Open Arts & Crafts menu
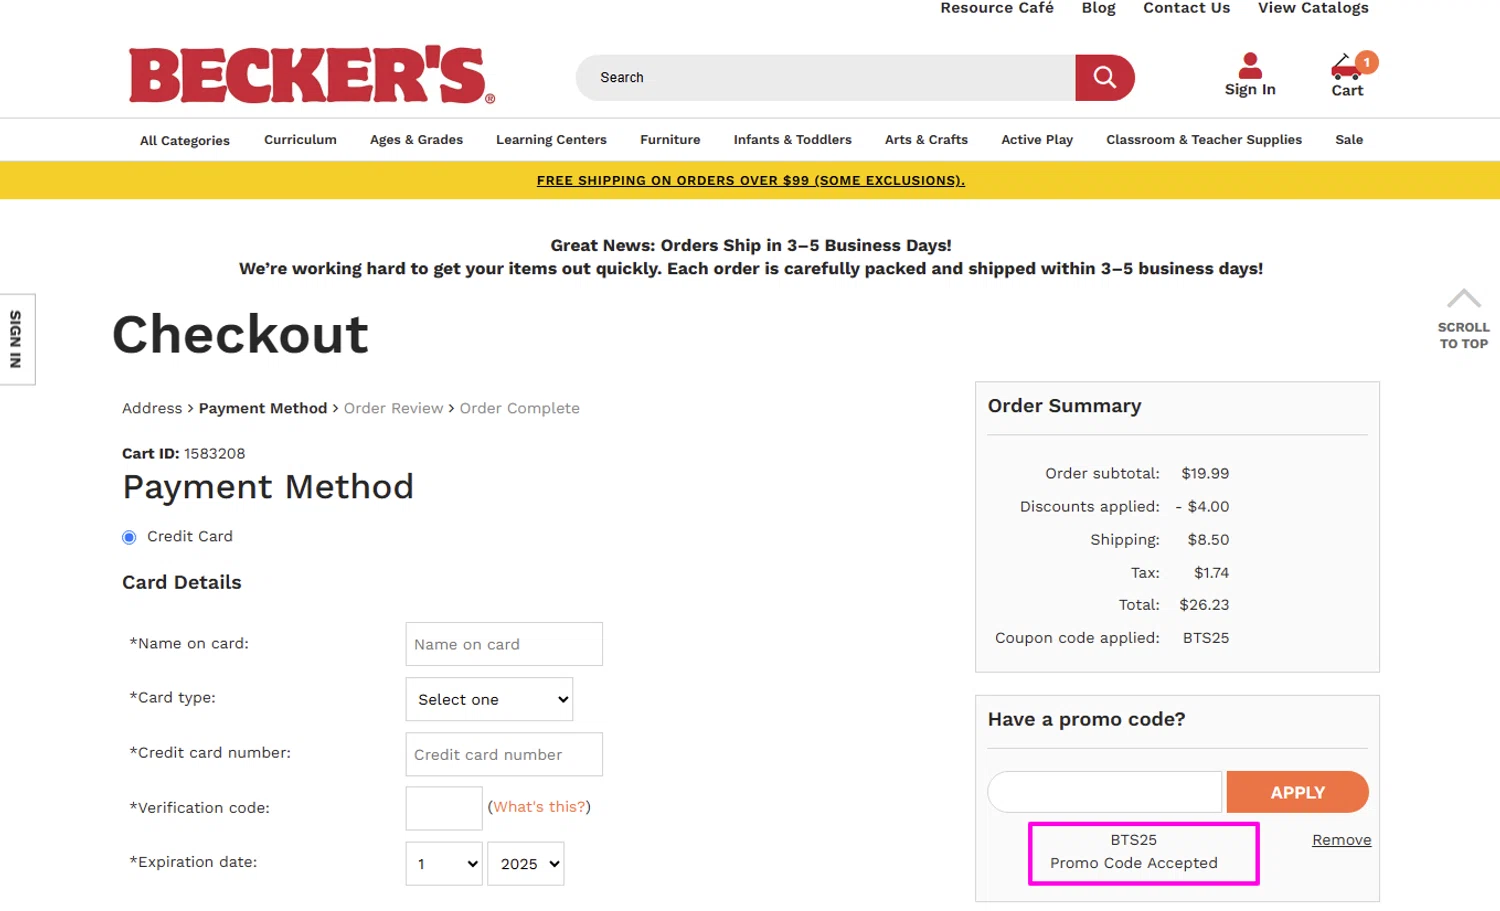 (926, 140)
